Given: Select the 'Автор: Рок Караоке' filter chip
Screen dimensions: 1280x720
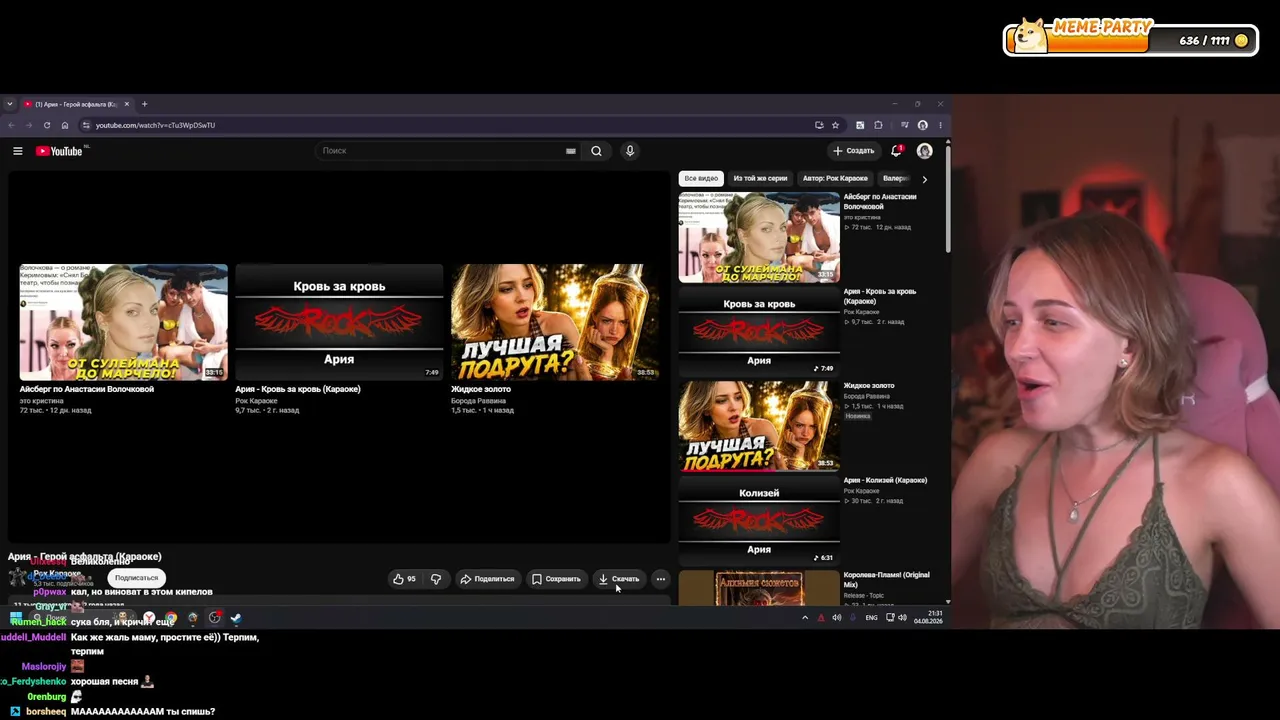Looking at the screenshot, I should click(835, 178).
